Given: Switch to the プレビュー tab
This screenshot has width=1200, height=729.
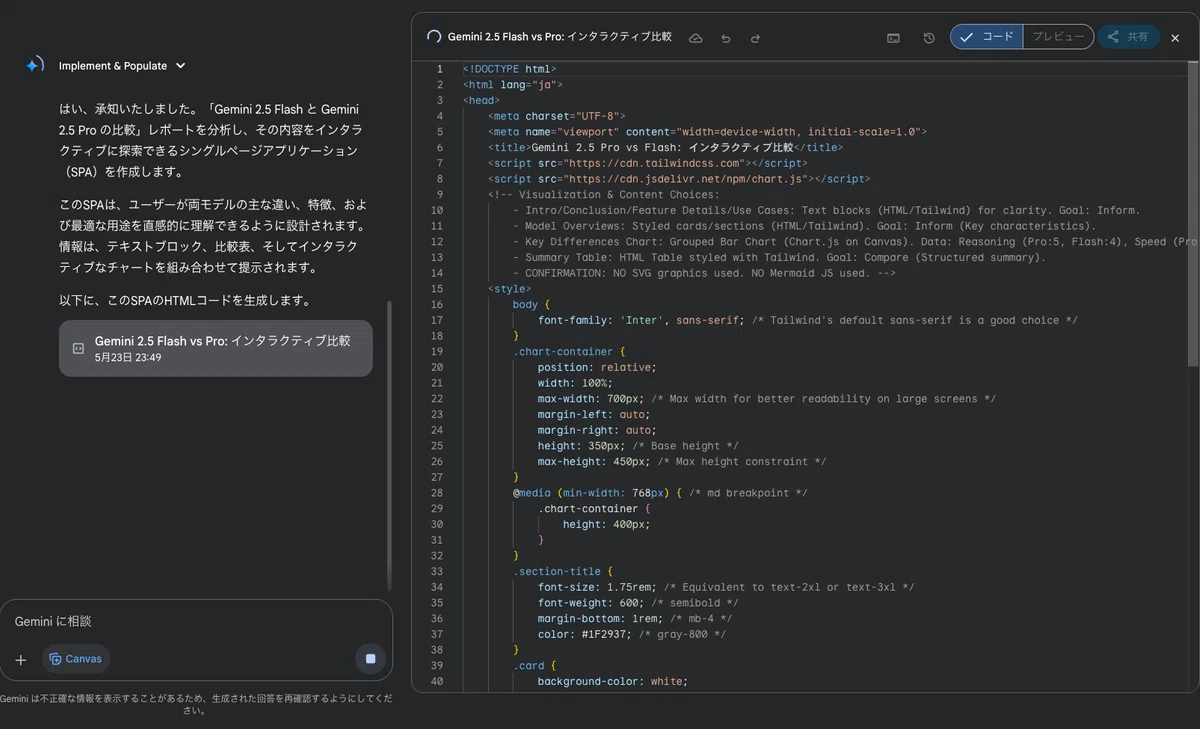Looking at the screenshot, I should (1058, 37).
